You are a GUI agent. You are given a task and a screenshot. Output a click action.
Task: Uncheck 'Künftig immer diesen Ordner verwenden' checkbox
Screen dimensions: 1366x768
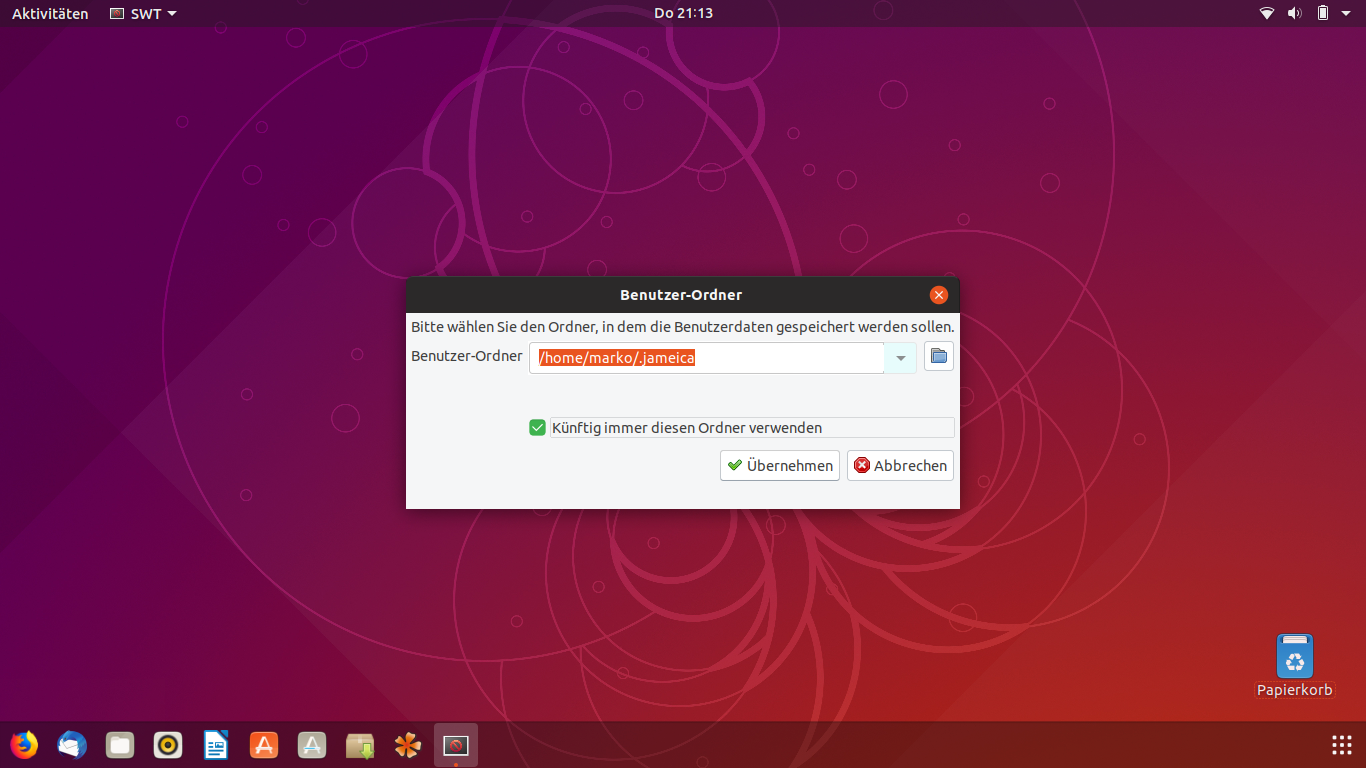(x=537, y=428)
